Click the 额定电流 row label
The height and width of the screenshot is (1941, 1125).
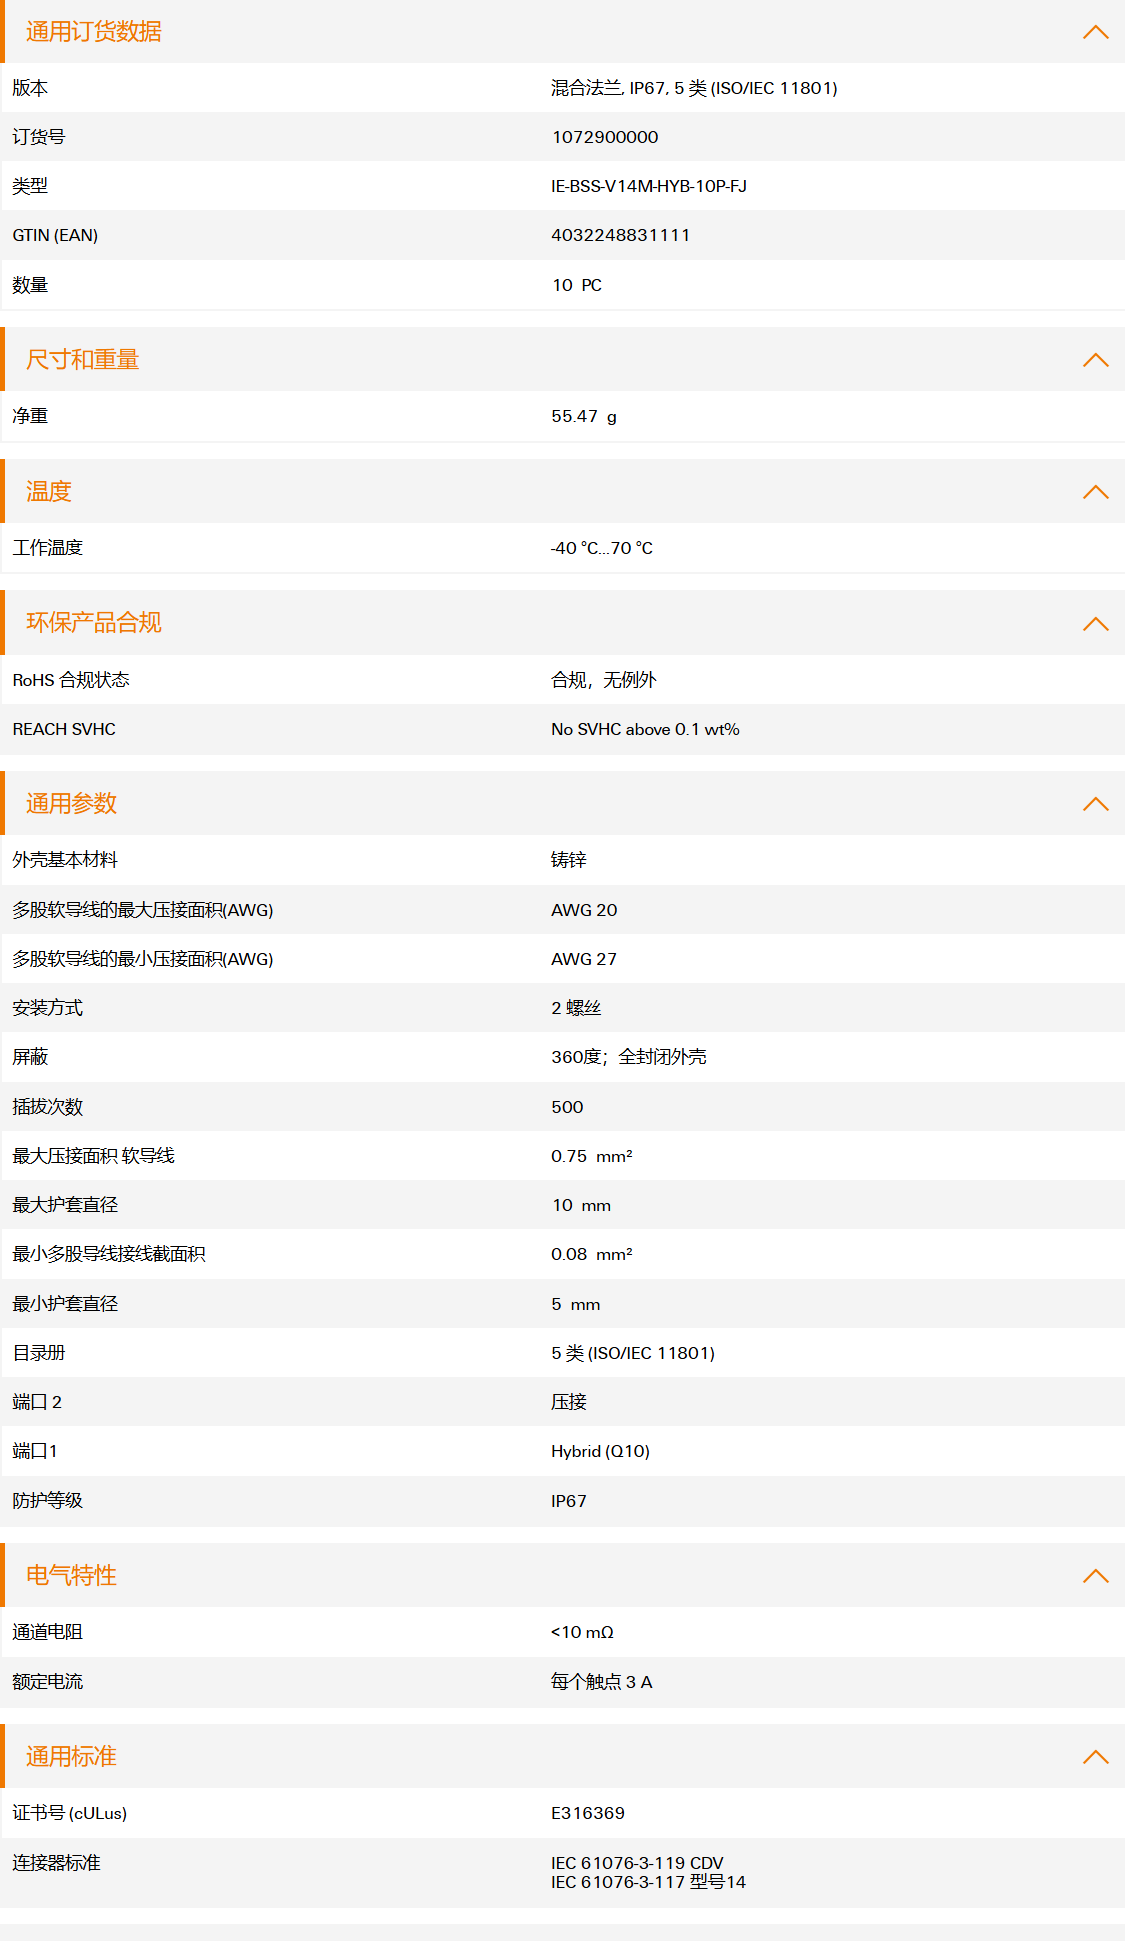coord(48,1682)
